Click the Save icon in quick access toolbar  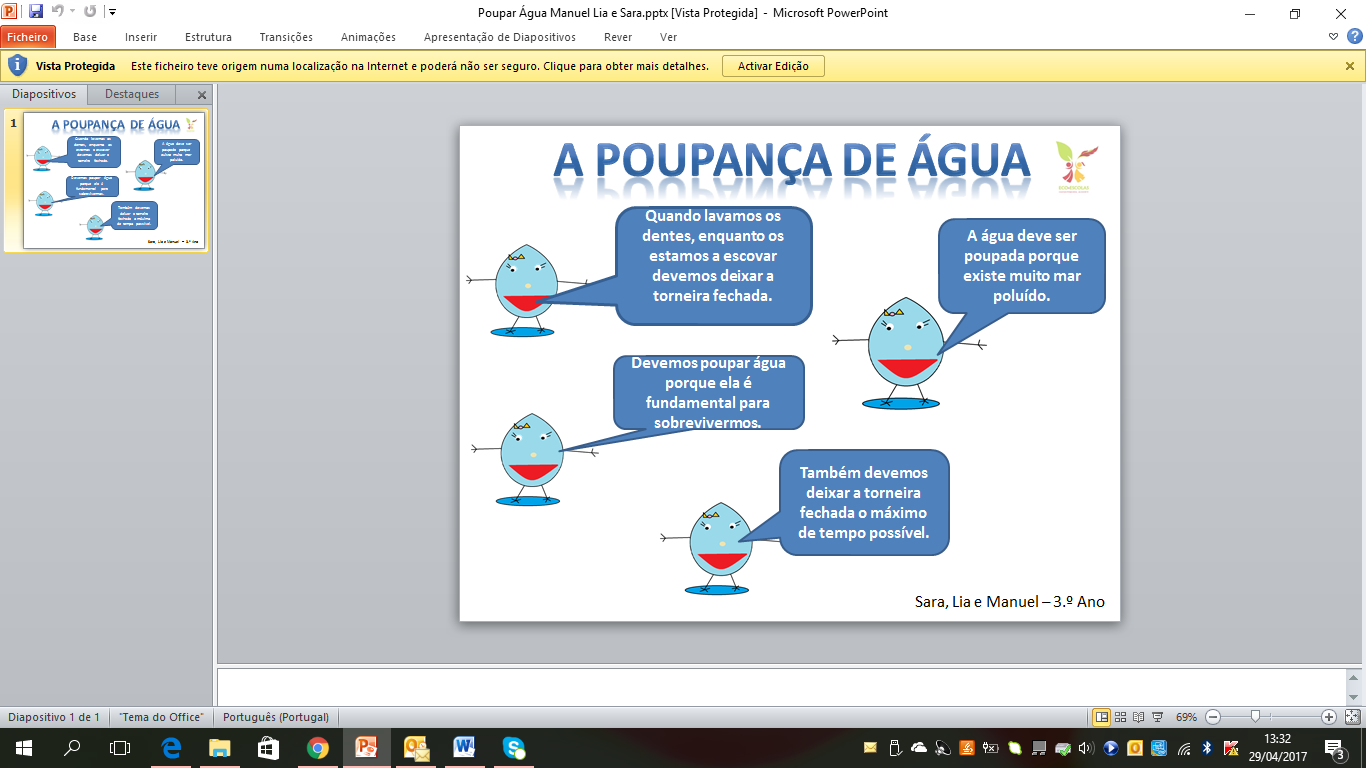(36, 12)
